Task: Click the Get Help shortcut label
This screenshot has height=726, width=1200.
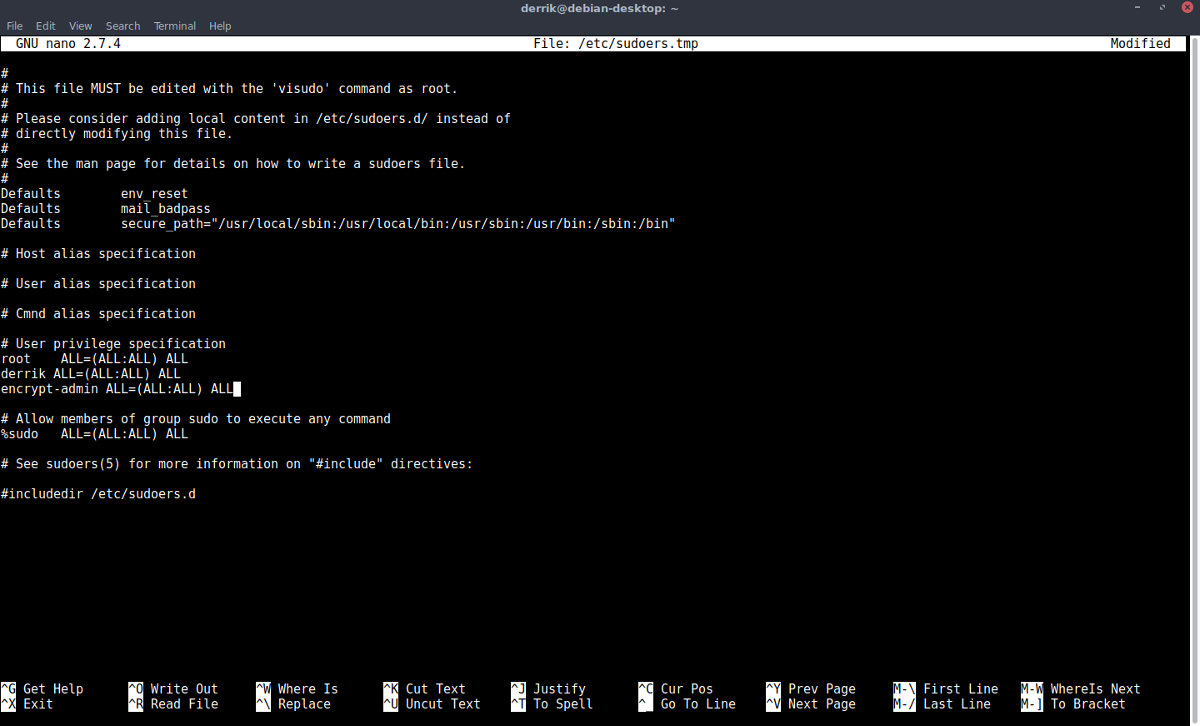Action: (x=53, y=689)
